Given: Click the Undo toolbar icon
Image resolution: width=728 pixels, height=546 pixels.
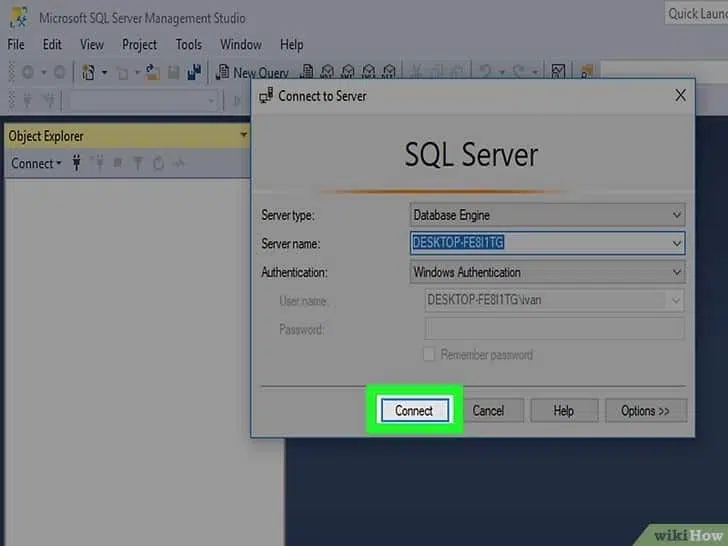Looking at the screenshot, I should 485,72.
